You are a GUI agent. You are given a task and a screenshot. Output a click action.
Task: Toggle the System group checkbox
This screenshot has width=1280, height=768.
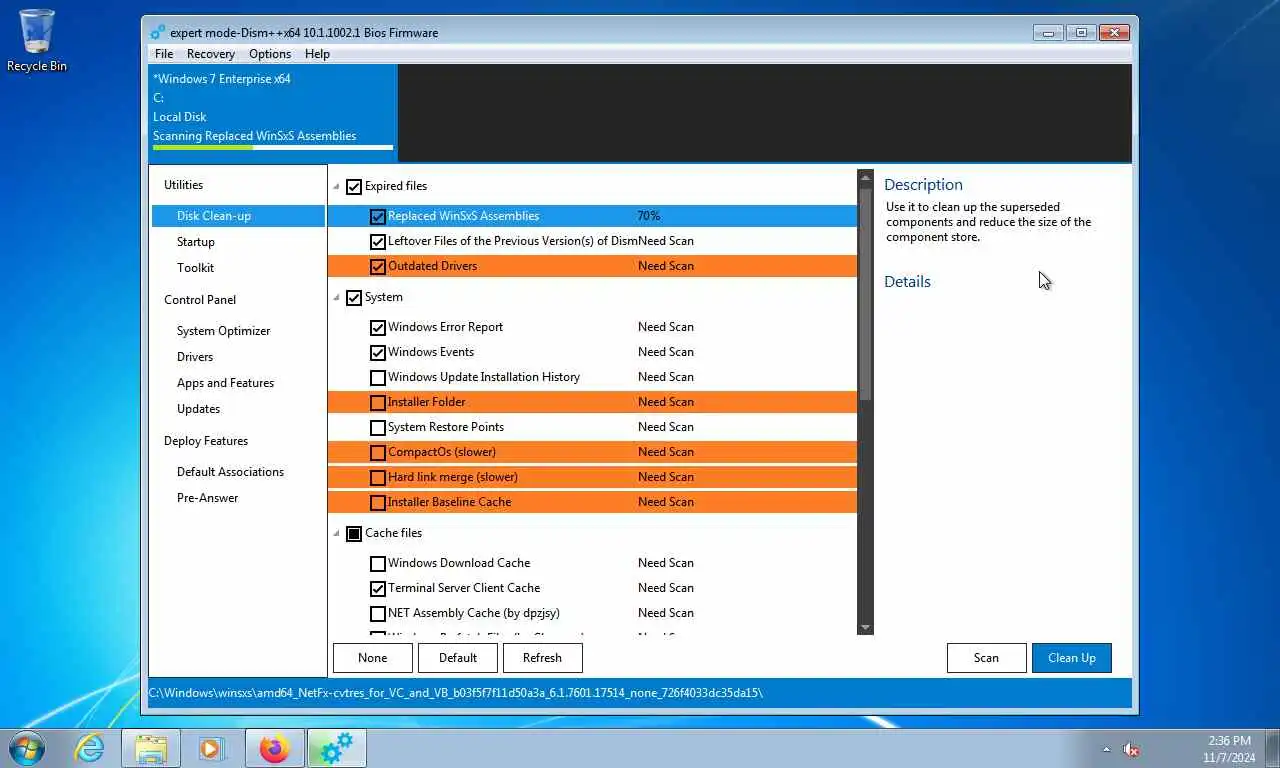pos(354,297)
